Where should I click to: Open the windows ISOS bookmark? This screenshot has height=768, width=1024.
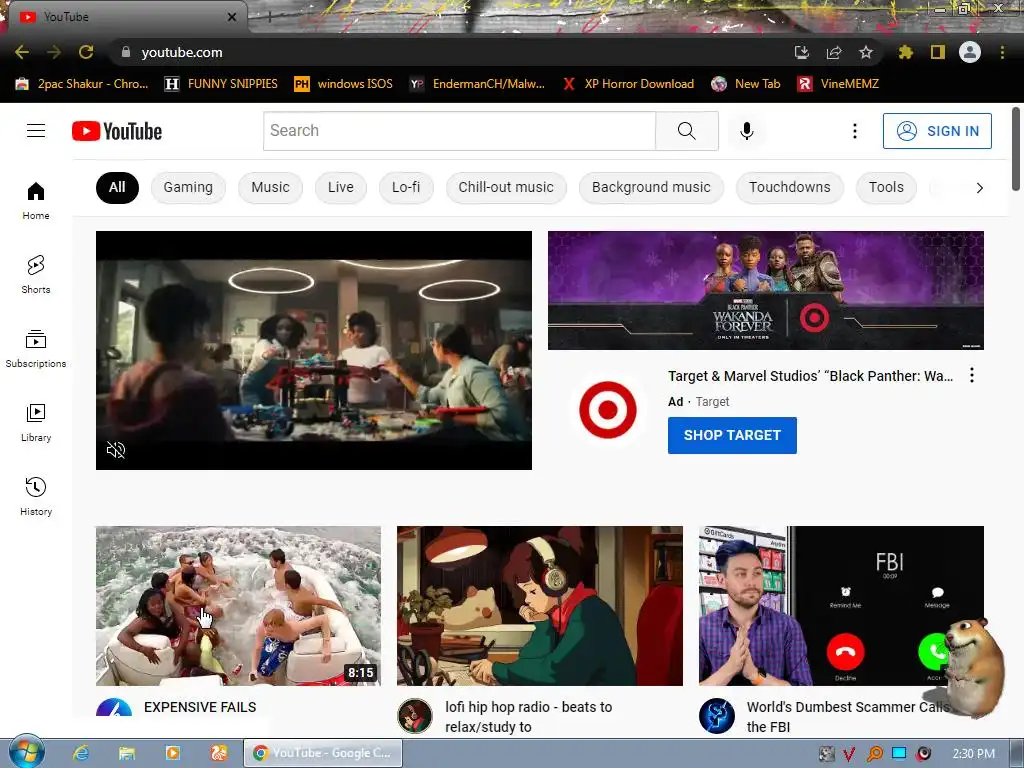344,84
